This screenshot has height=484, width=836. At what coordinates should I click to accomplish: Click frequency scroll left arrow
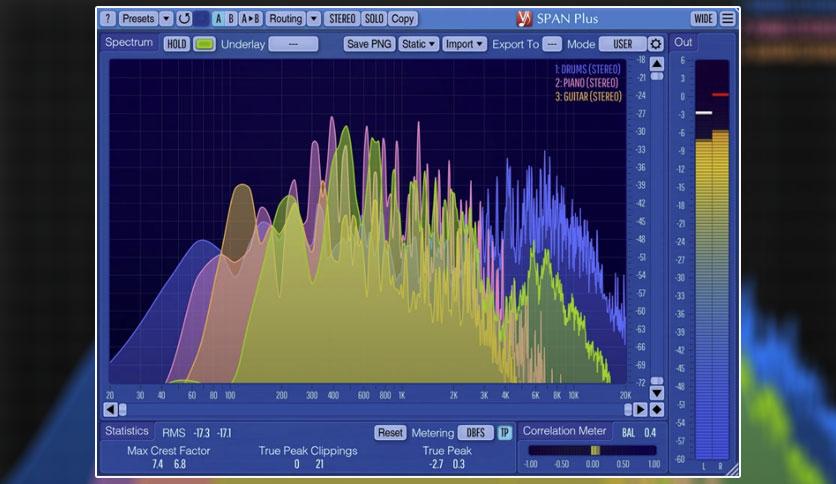(110, 409)
